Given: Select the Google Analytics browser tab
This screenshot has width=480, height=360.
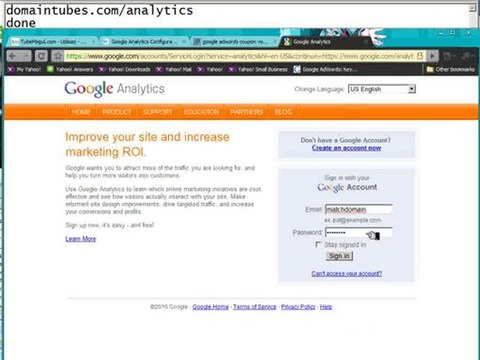Looking at the screenshot, I should [x=325, y=42].
